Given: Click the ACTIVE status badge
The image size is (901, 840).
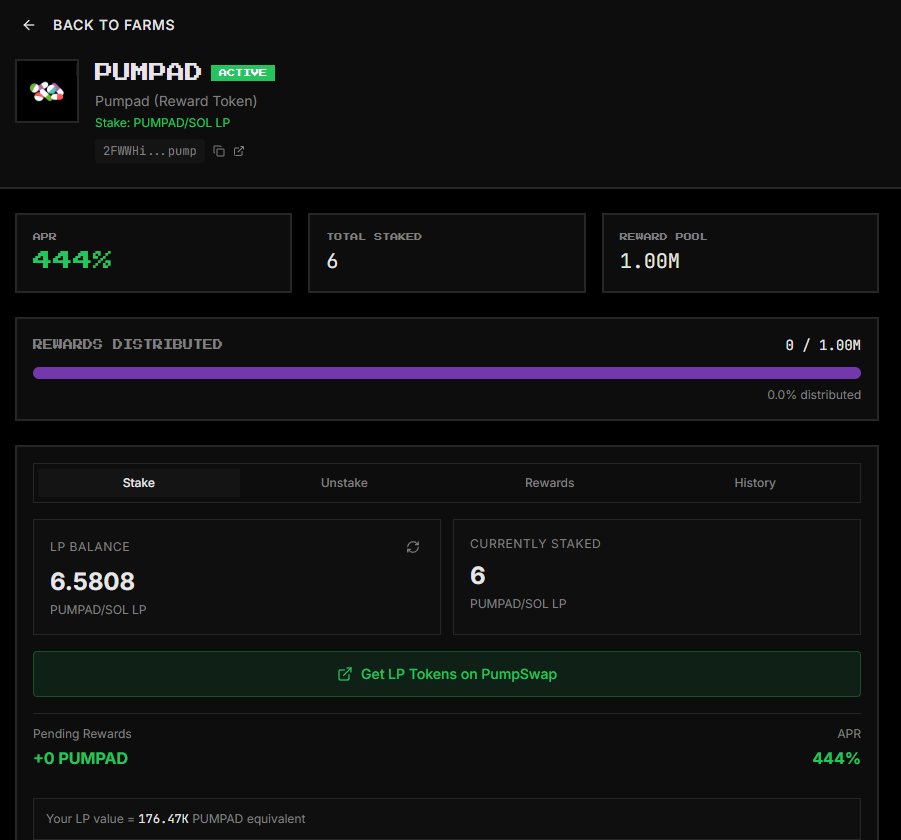Looking at the screenshot, I should [x=242, y=72].
